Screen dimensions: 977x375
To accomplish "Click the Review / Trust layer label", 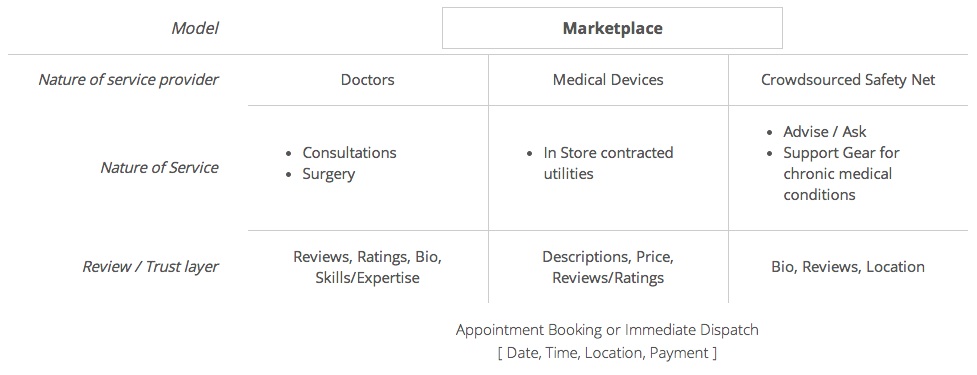I will (x=151, y=267).
